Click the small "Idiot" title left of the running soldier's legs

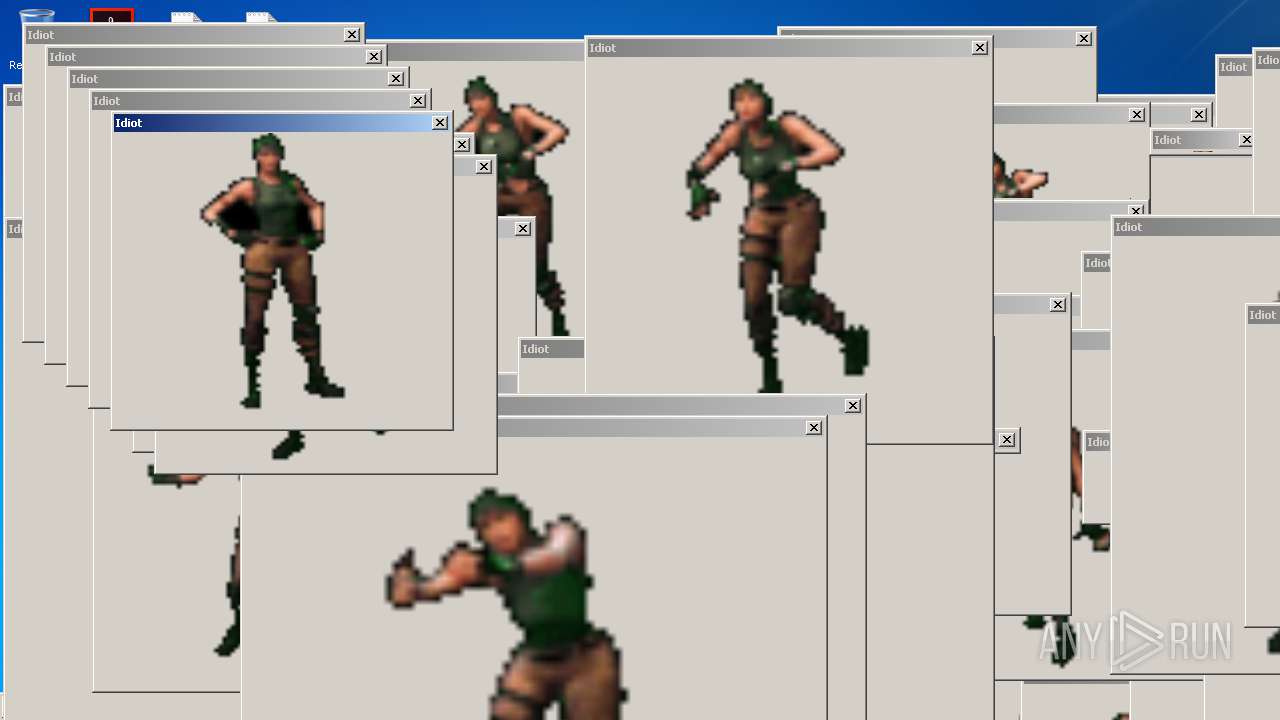[536, 349]
